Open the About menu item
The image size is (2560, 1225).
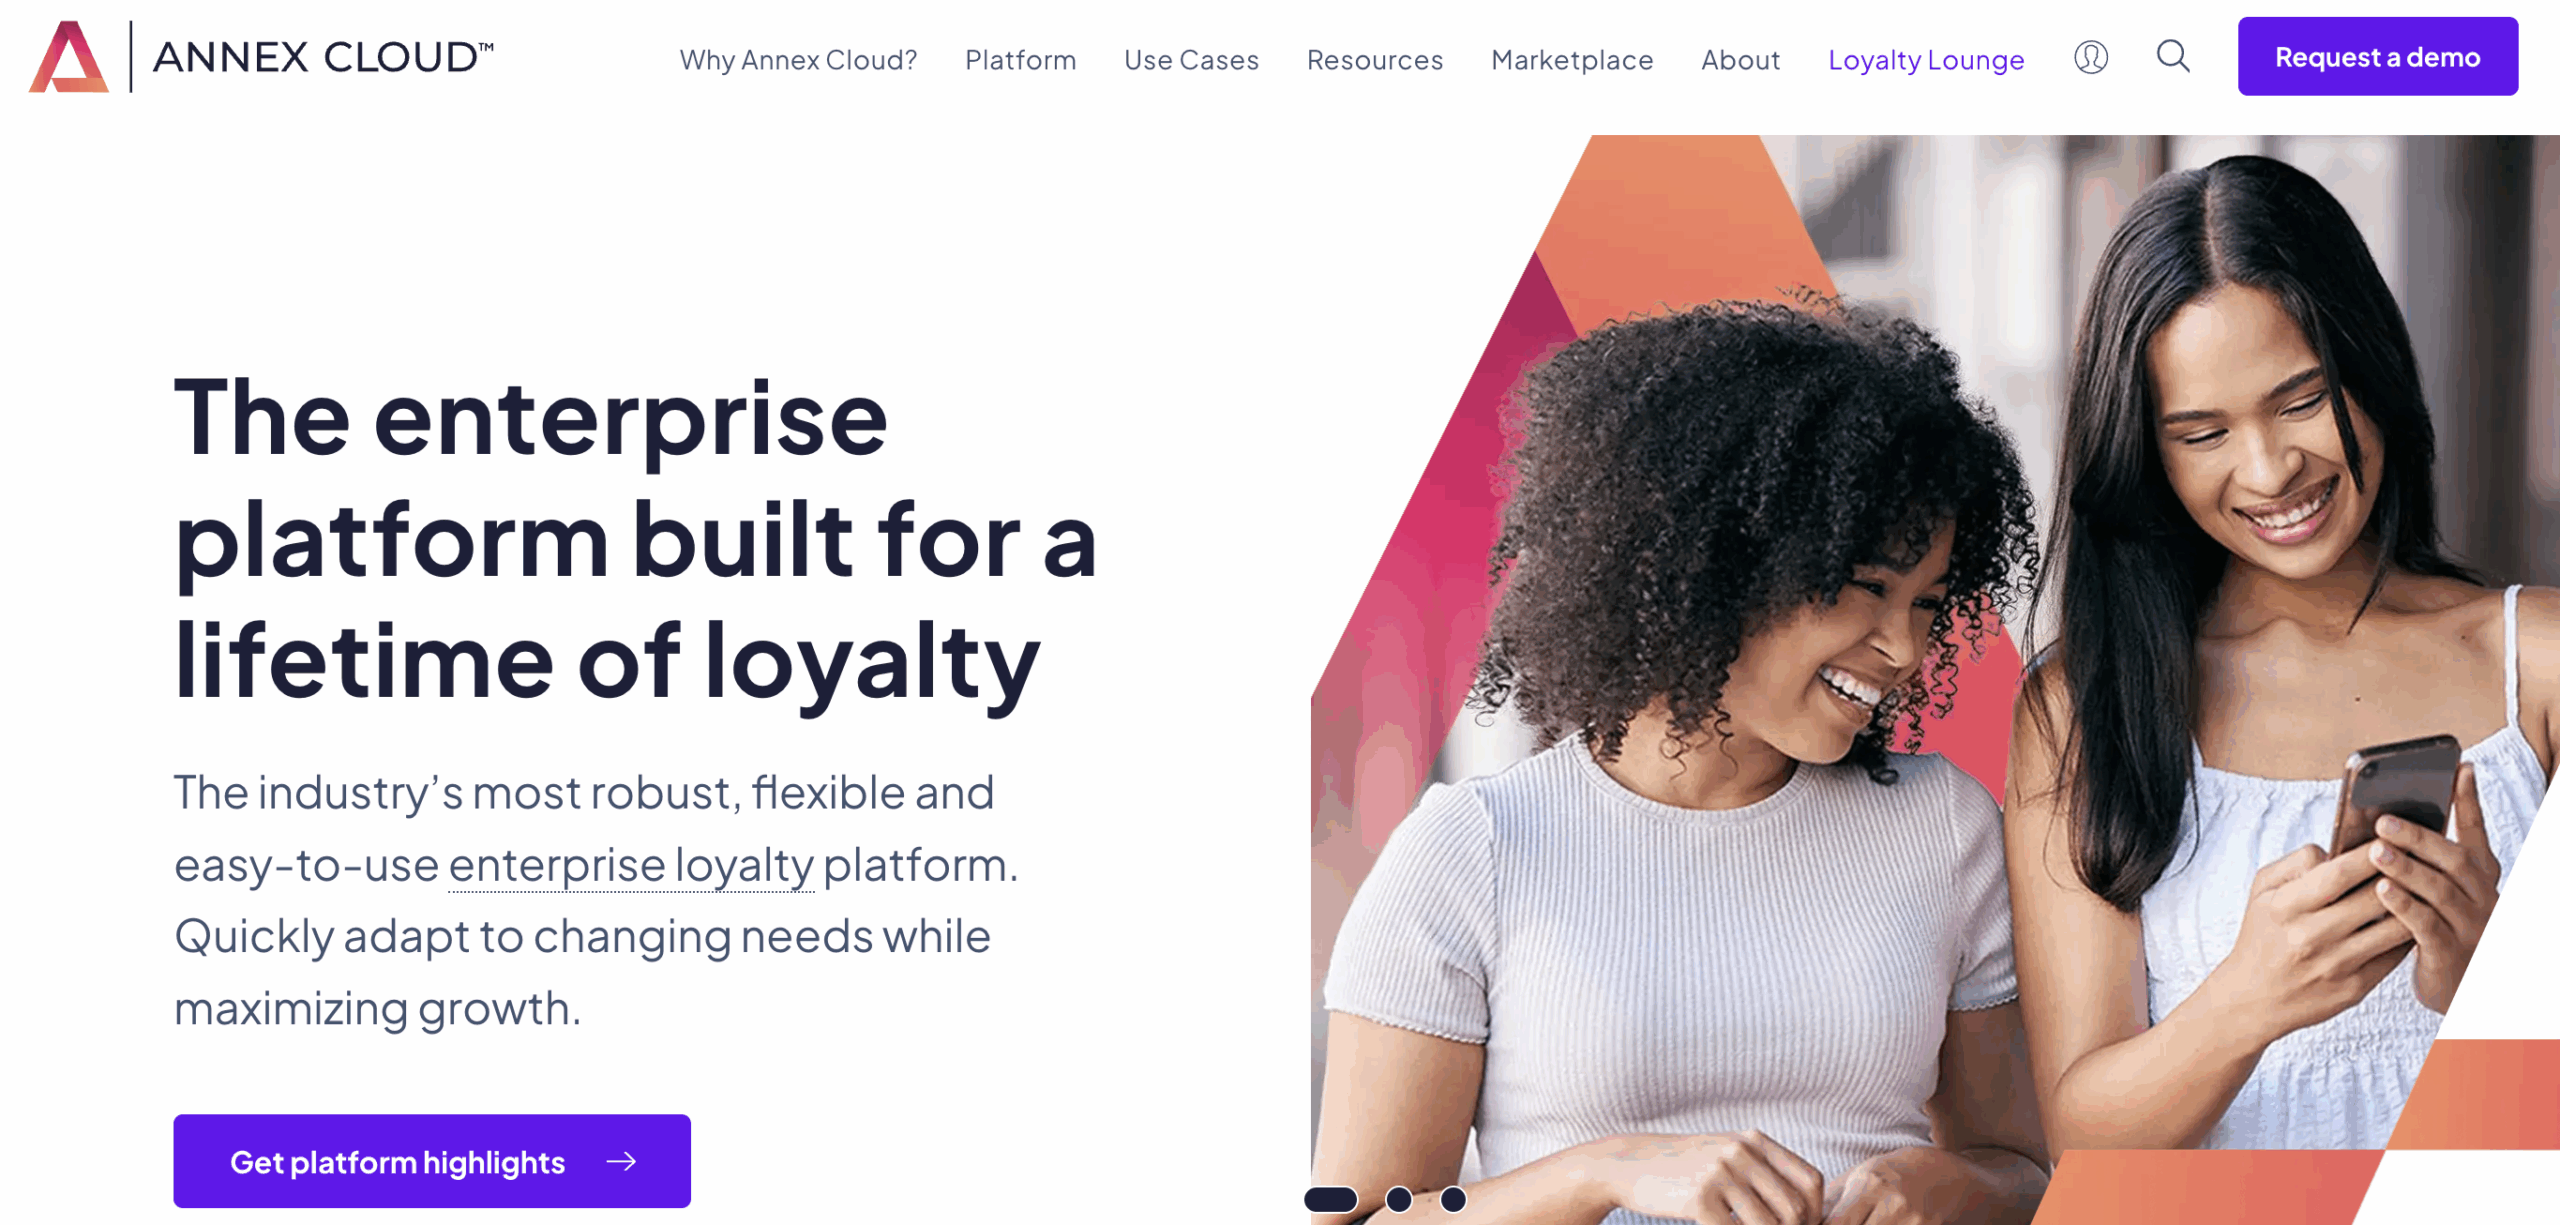1740,60
